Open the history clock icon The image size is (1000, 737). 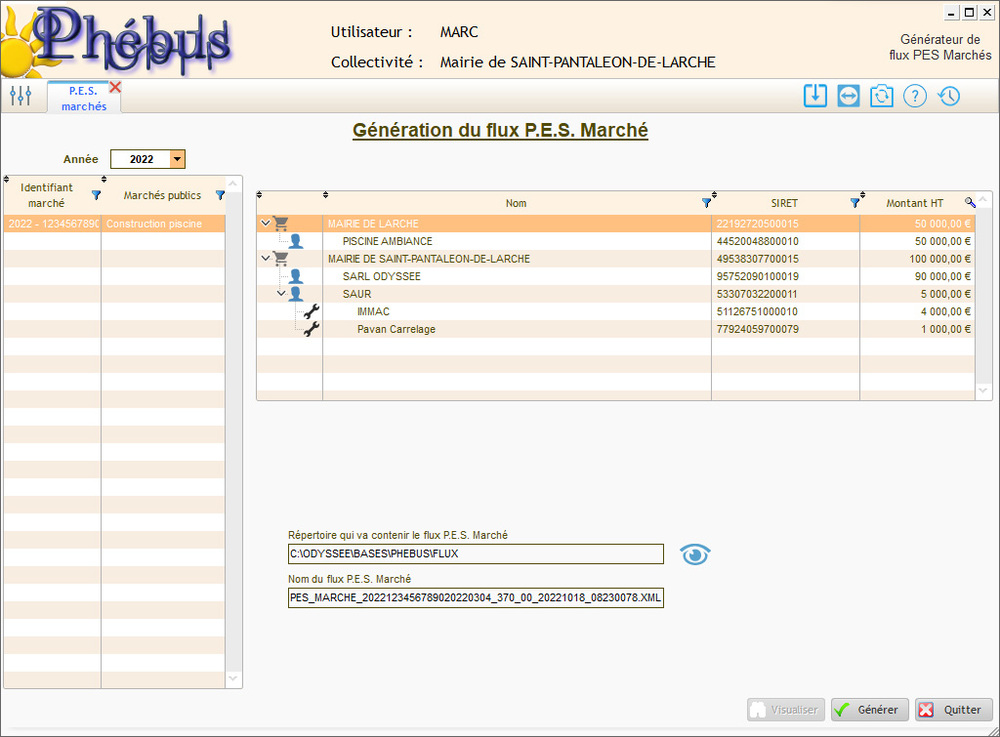[x=948, y=96]
